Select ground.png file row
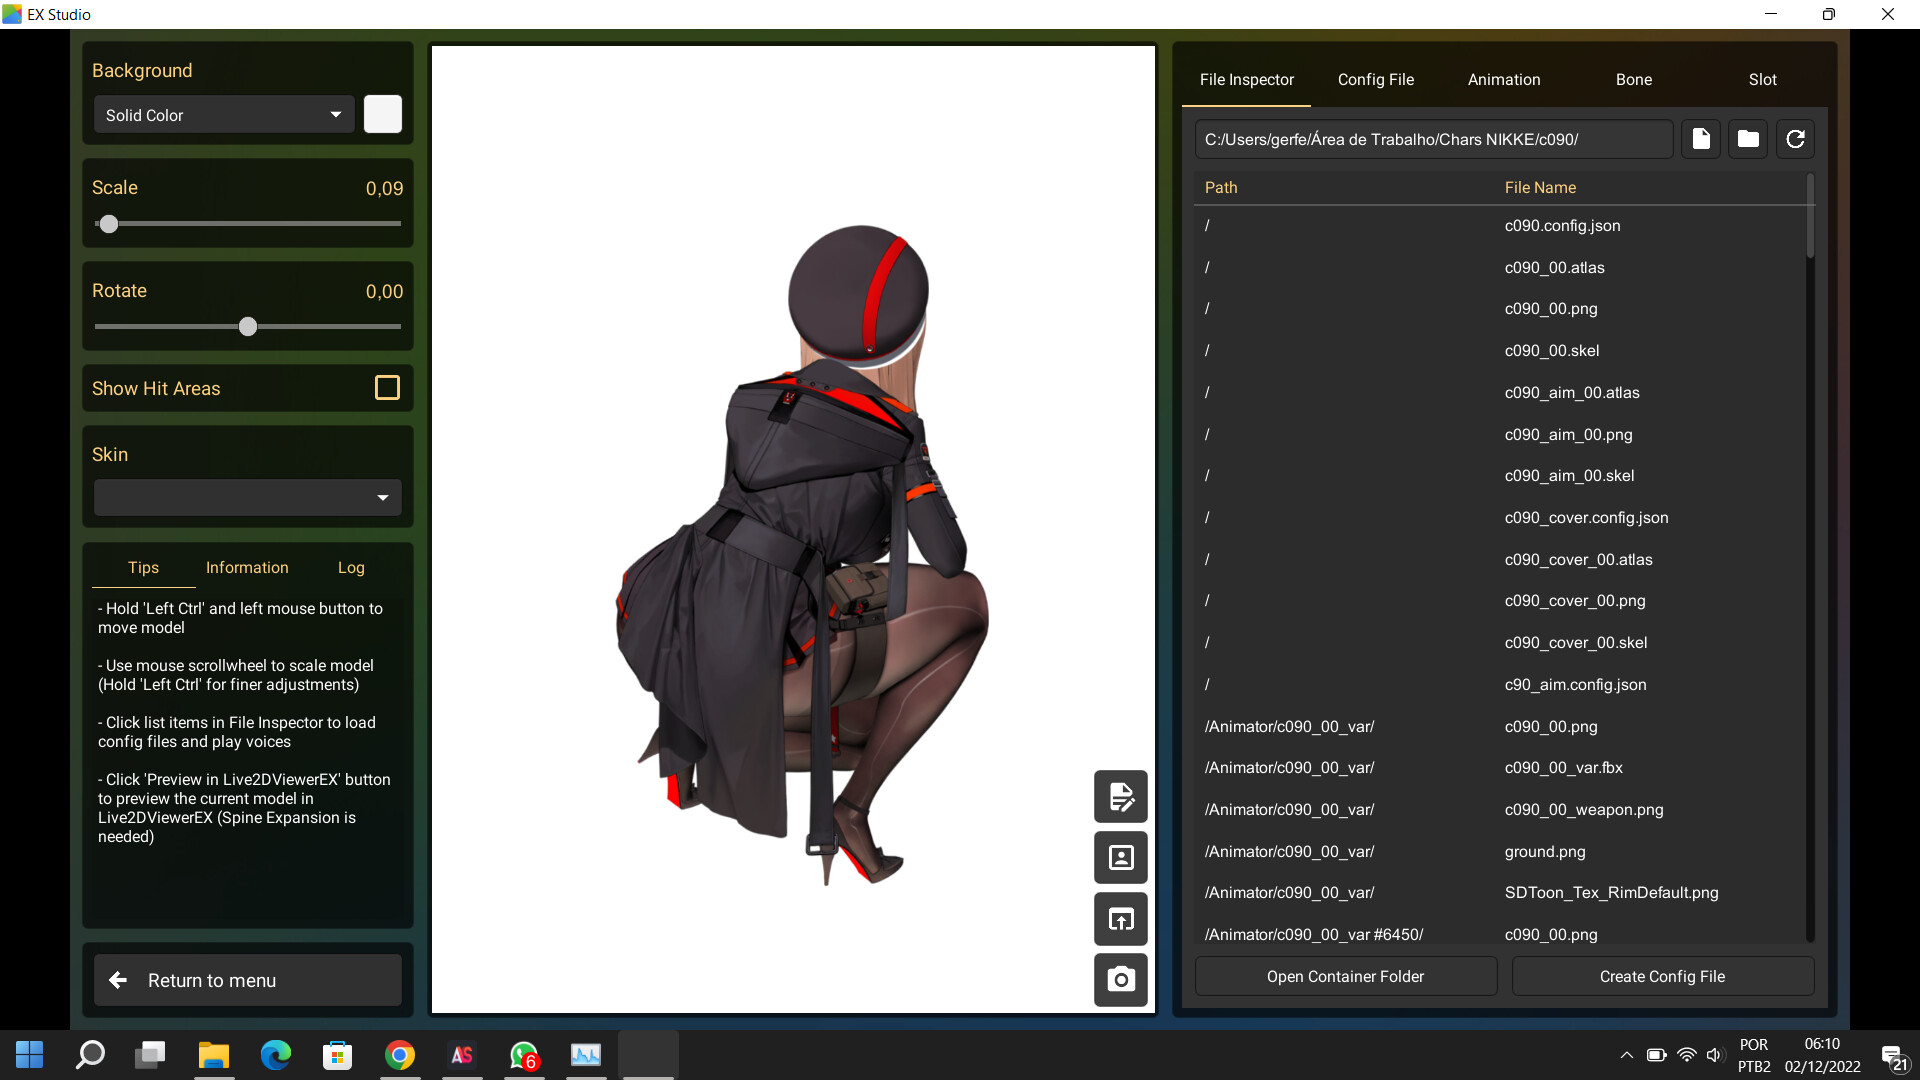 pyautogui.click(x=1500, y=852)
